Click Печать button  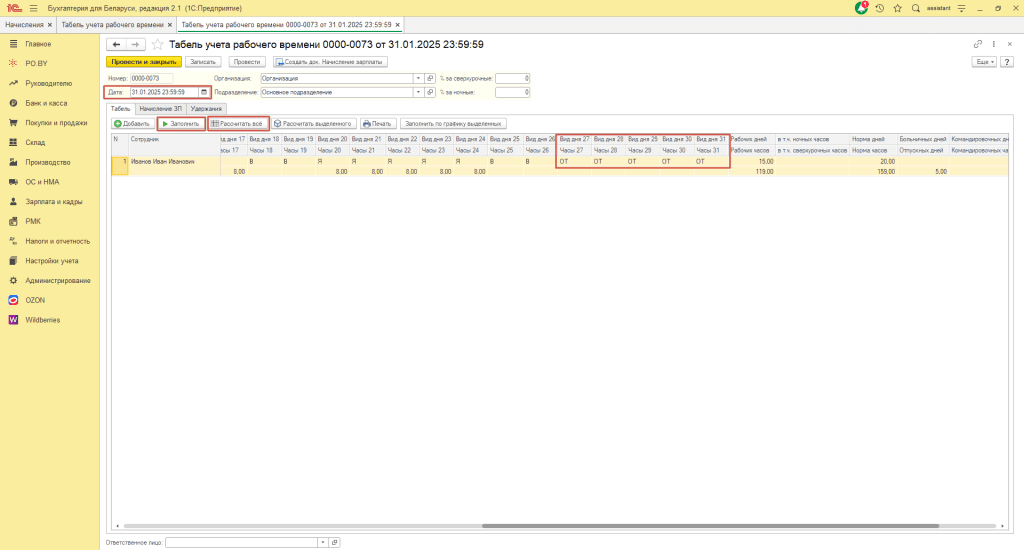[x=377, y=123]
